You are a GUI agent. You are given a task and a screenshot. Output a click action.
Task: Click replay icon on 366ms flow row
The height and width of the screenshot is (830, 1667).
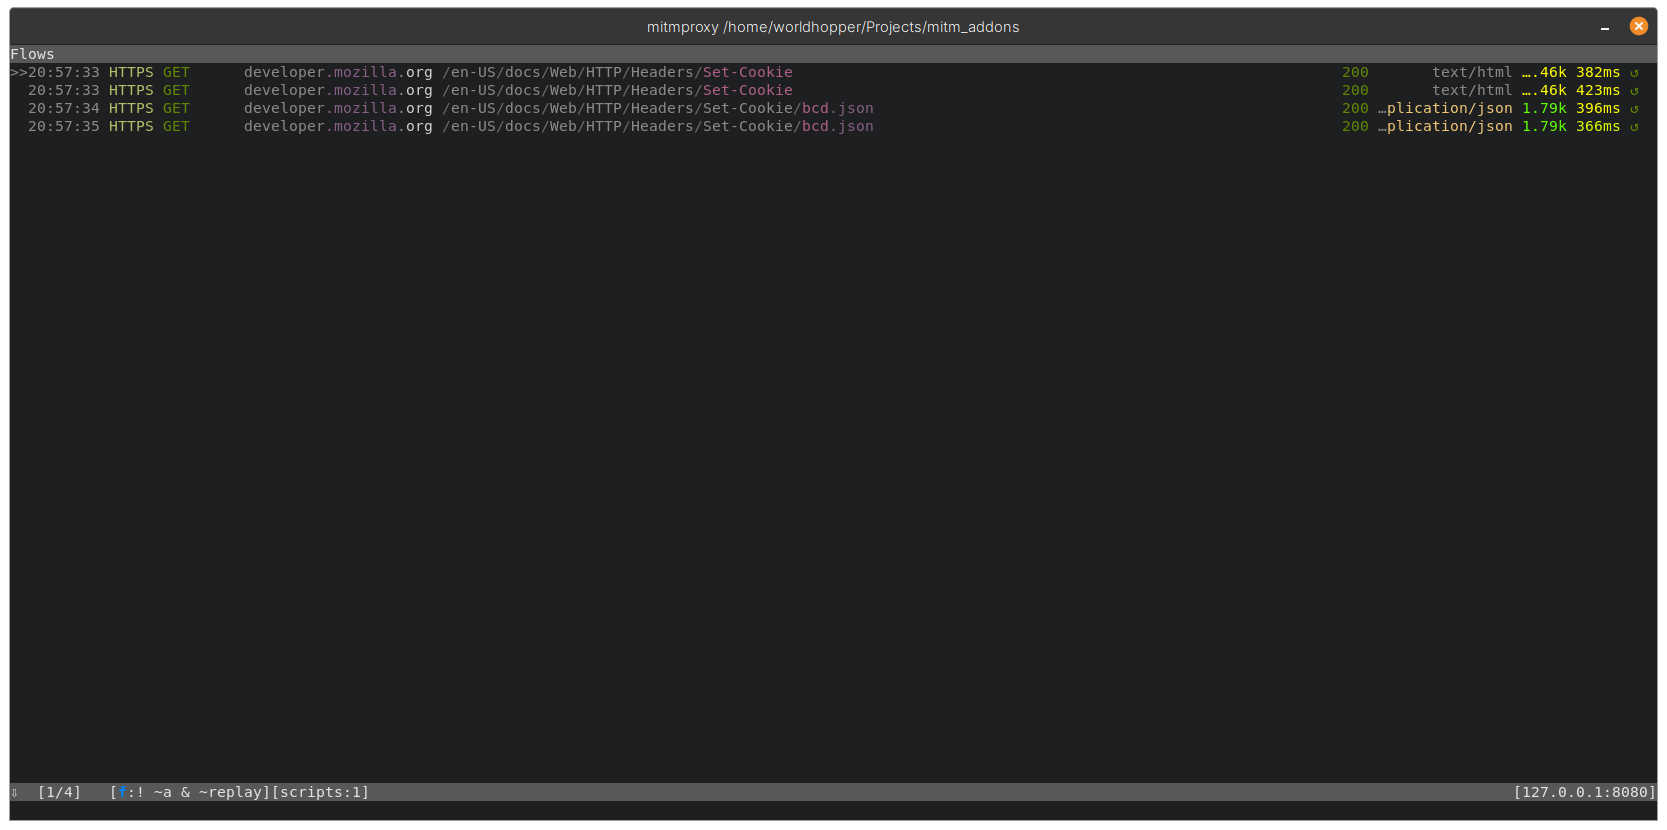(1634, 127)
